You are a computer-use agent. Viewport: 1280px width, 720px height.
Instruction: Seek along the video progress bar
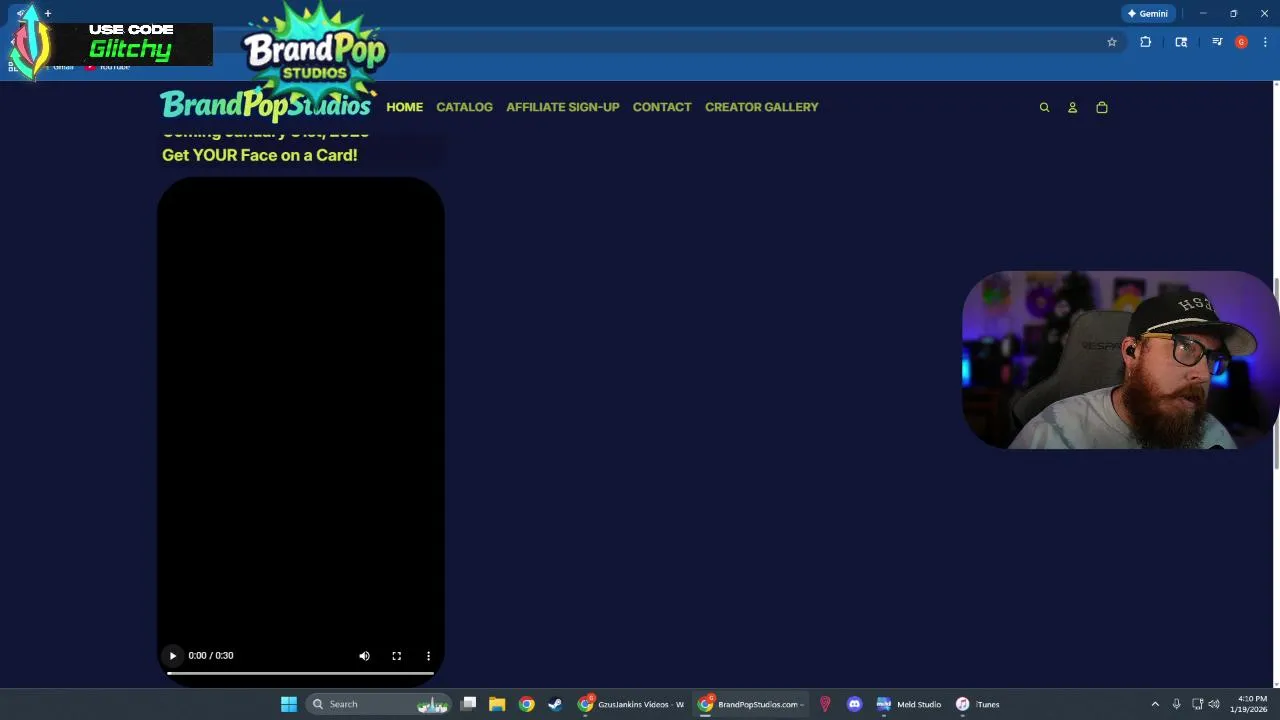point(300,673)
